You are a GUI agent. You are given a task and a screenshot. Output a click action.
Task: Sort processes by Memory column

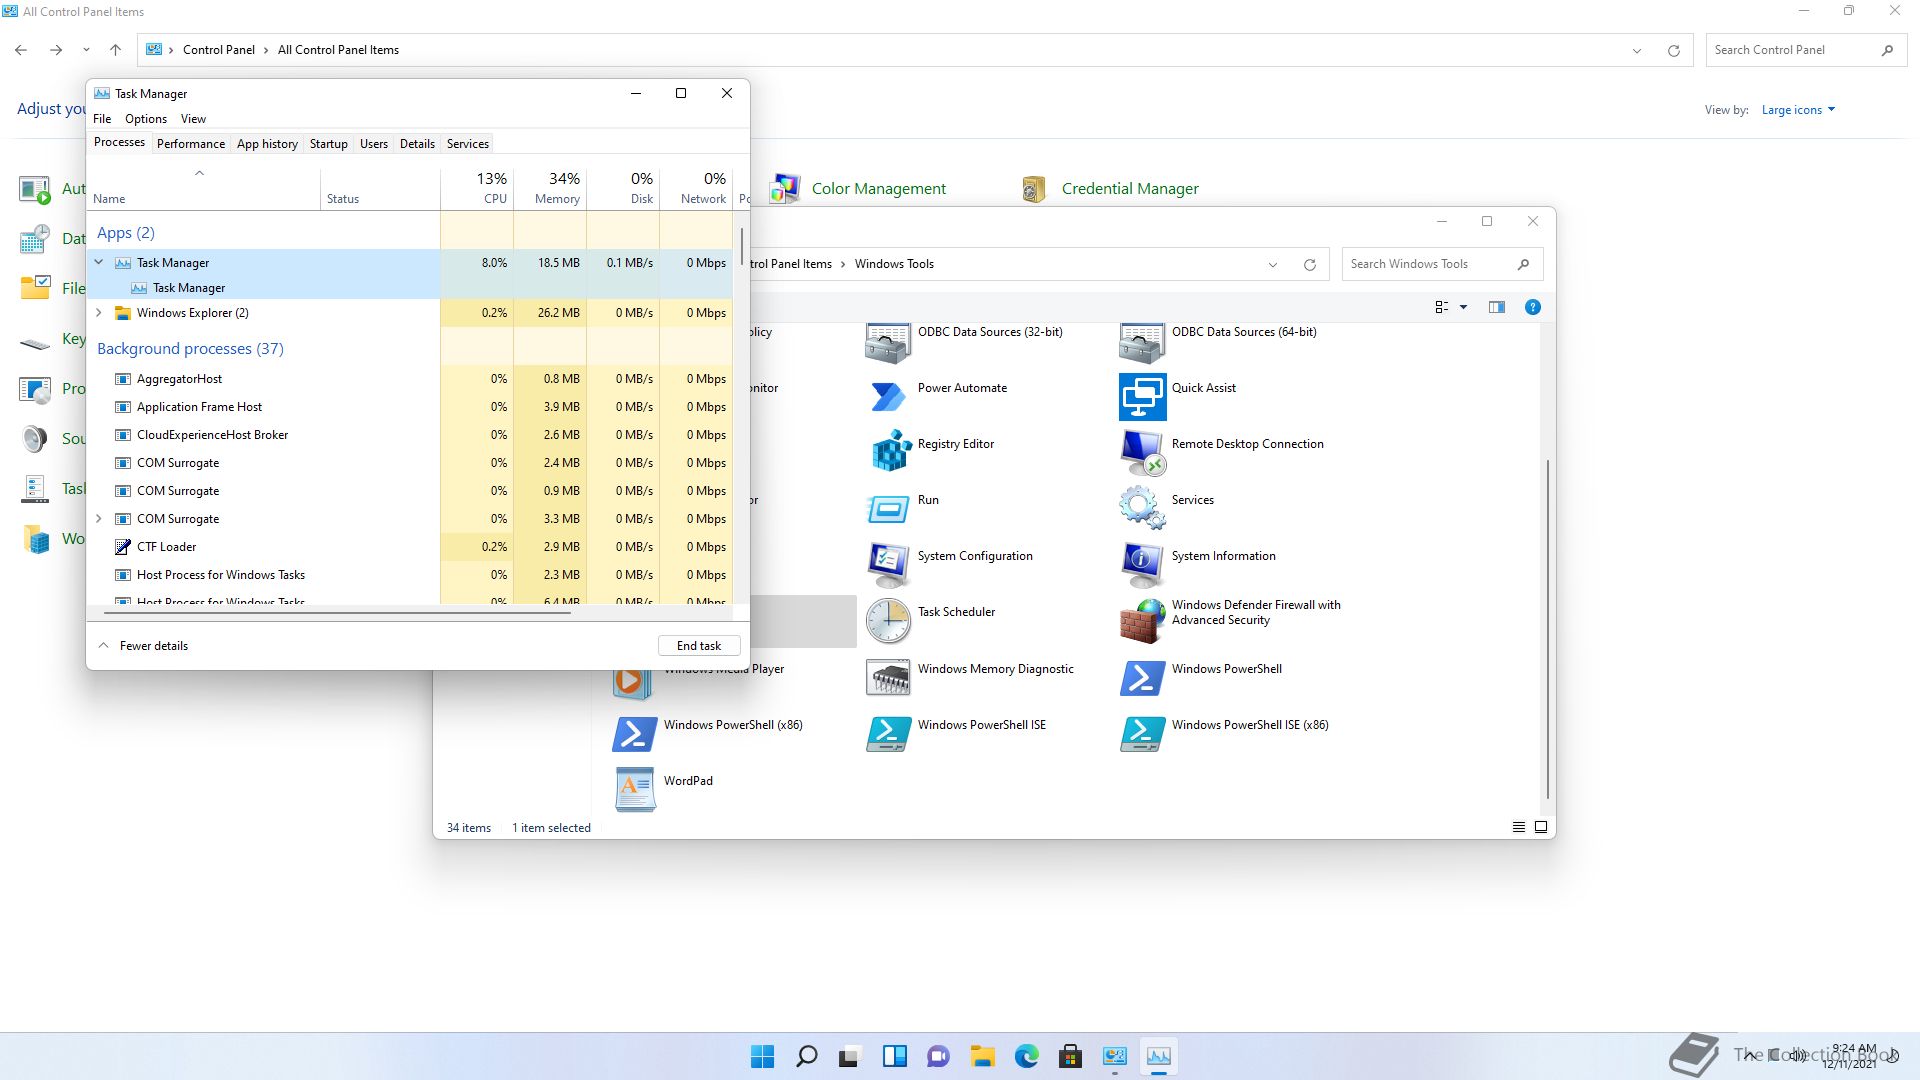pyautogui.click(x=550, y=188)
